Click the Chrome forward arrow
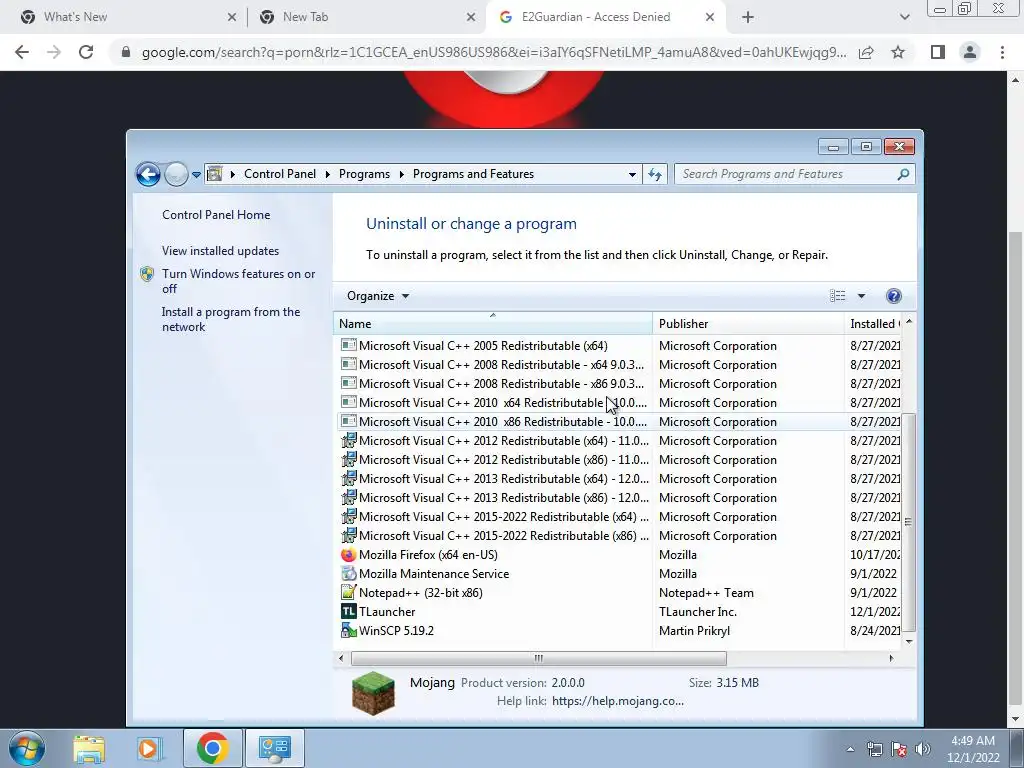Viewport: 1024px width, 768px height. click(x=54, y=52)
